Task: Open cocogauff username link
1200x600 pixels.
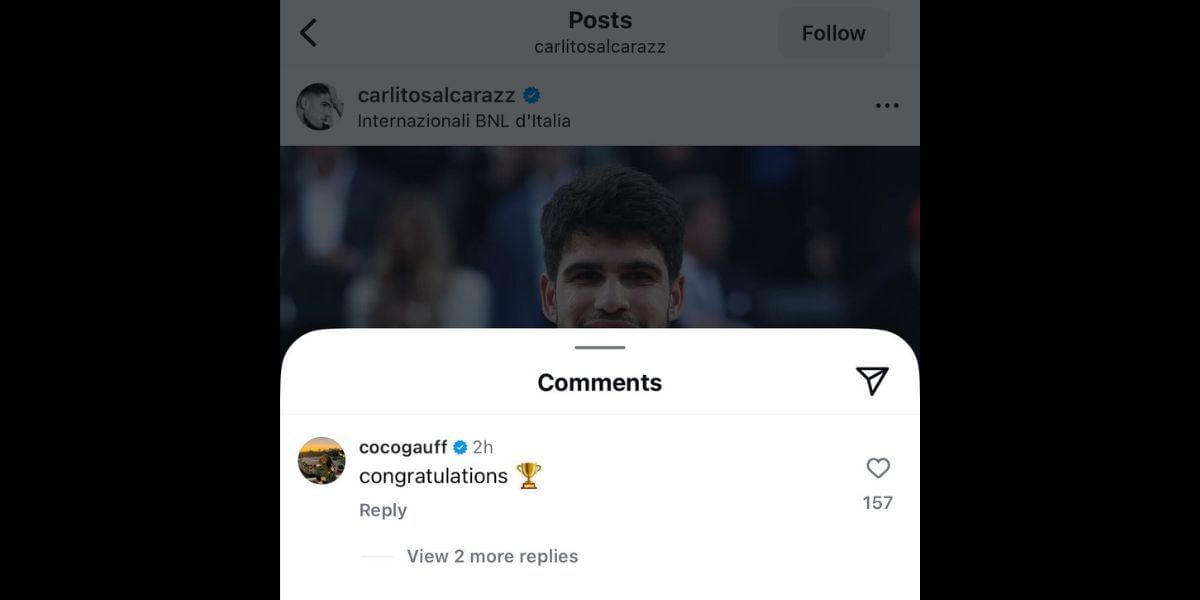Action: [403, 447]
